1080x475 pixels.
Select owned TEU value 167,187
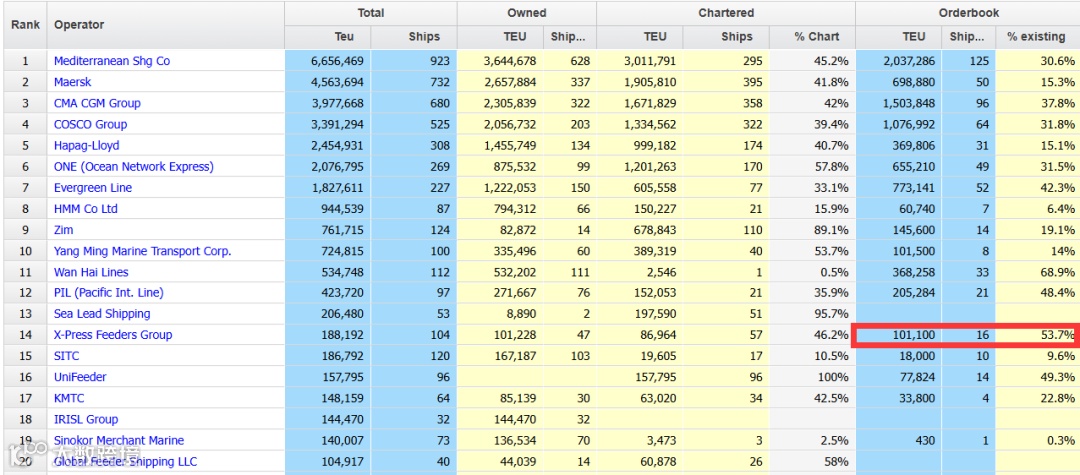(513, 356)
